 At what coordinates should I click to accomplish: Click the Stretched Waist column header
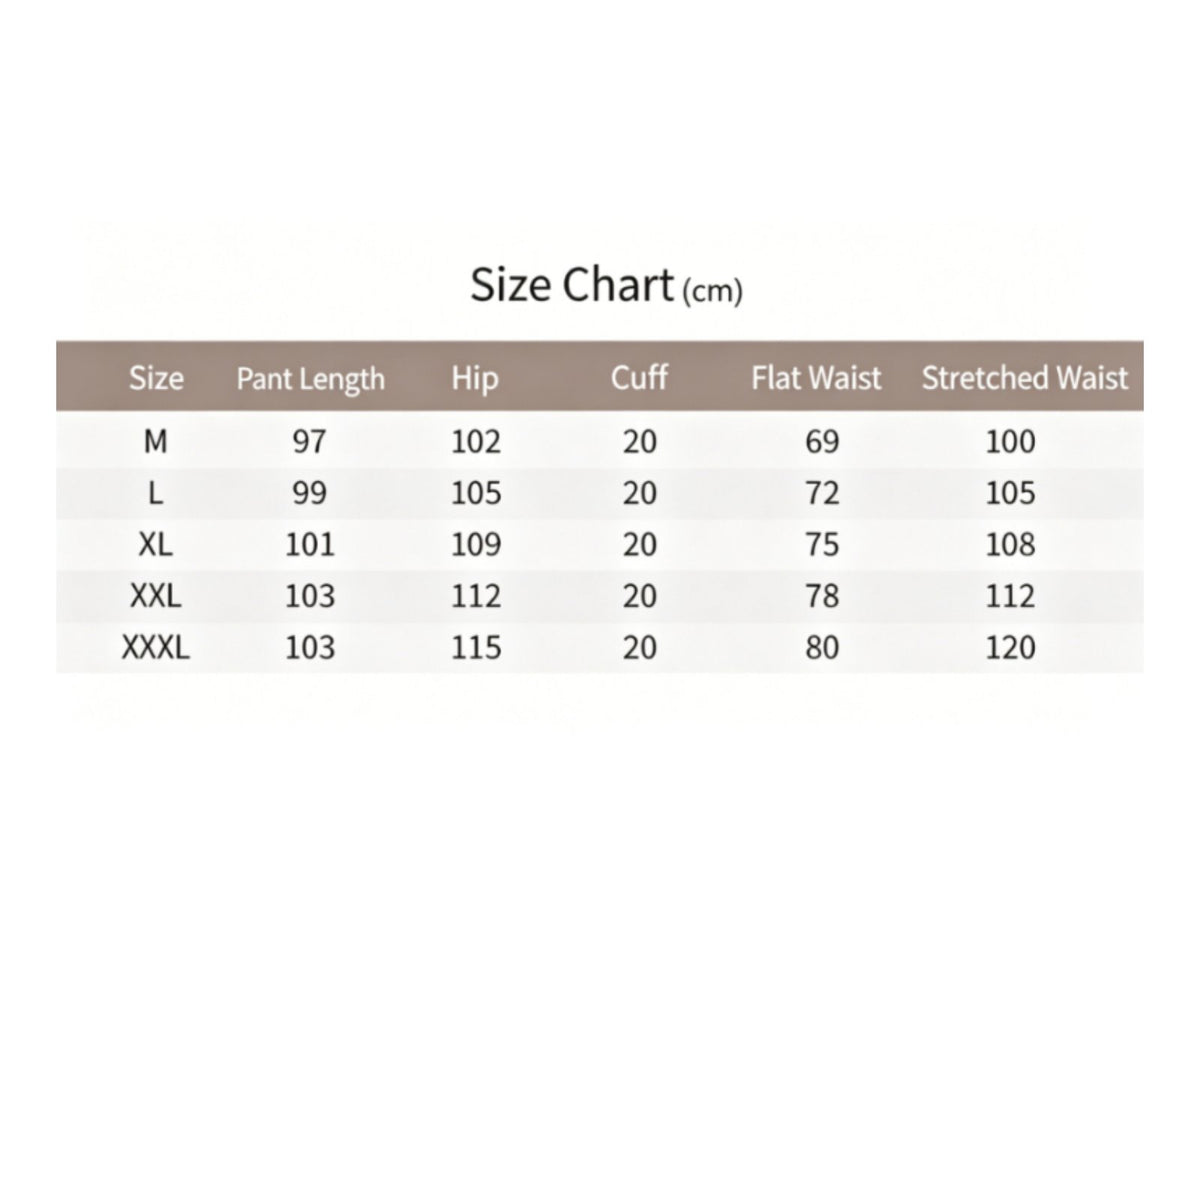coord(1024,378)
